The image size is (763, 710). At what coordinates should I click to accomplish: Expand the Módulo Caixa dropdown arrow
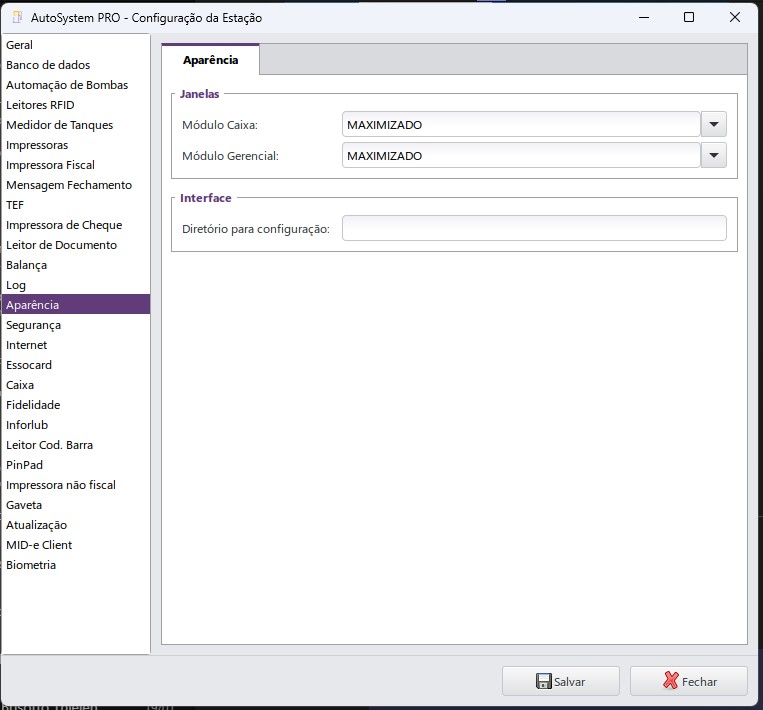point(713,125)
